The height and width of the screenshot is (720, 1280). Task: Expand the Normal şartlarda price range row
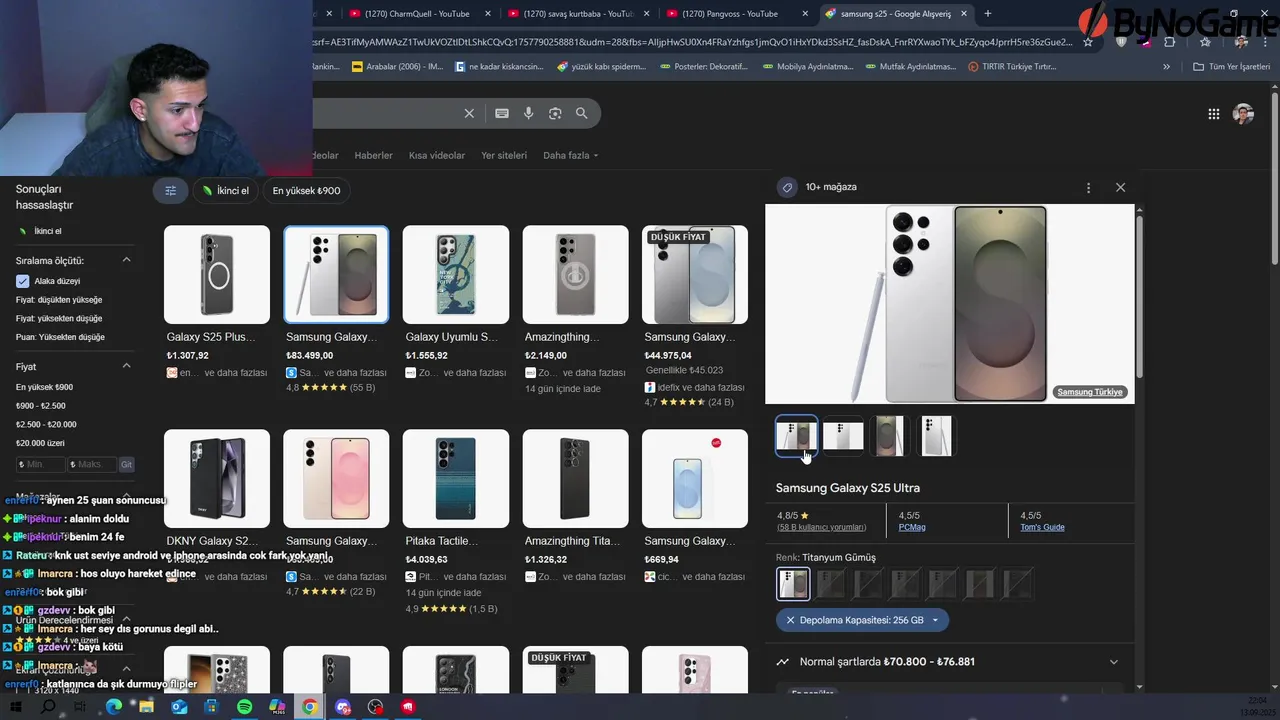[948, 662]
